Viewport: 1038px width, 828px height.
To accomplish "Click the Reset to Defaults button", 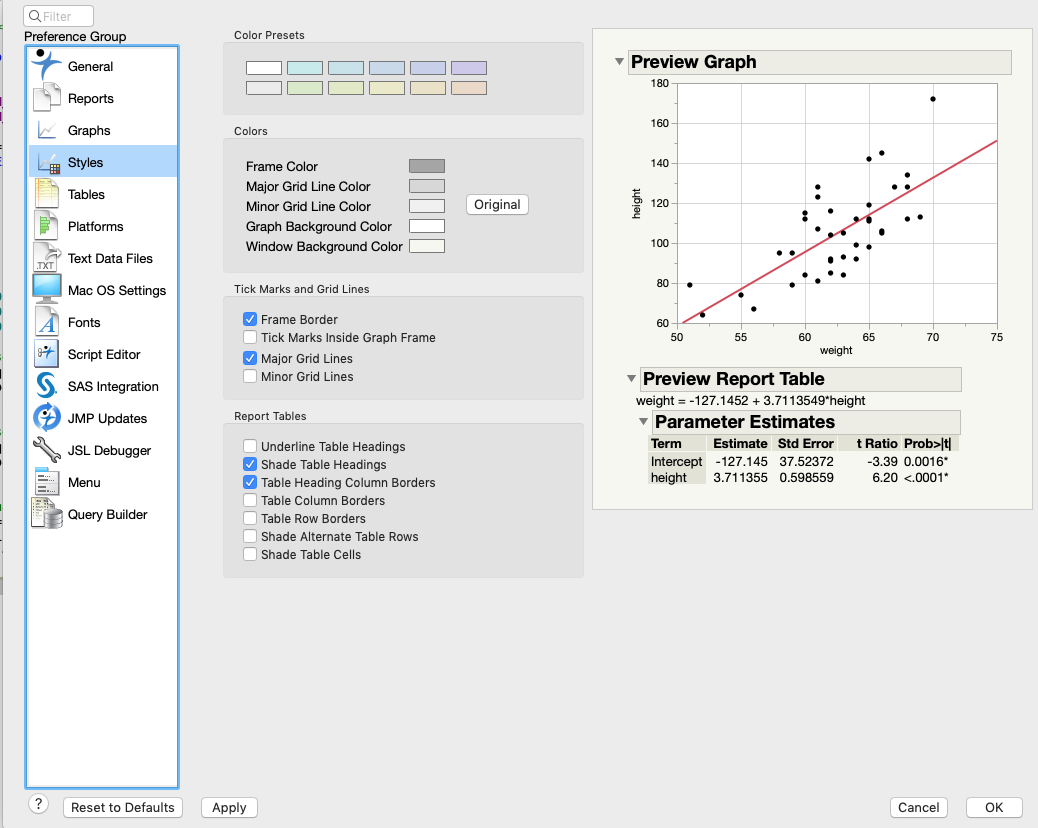I will pos(123,807).
